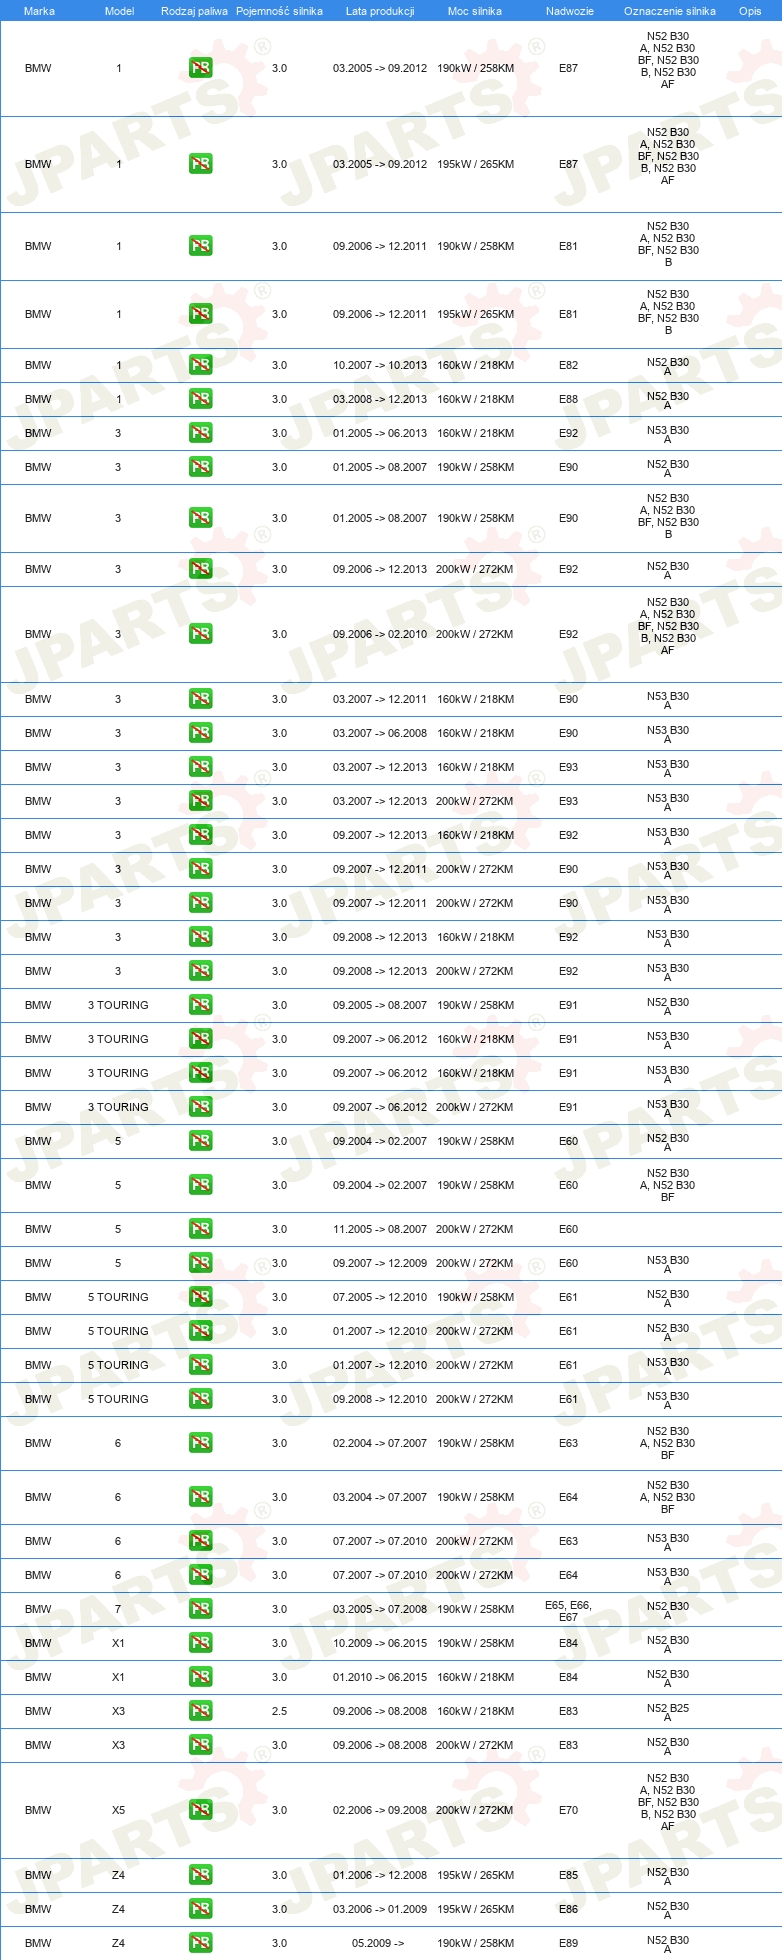Click the Opis column header
The width and height of the screenshot is (782, 1960).
pyautogui.click(x=750, y=11)
